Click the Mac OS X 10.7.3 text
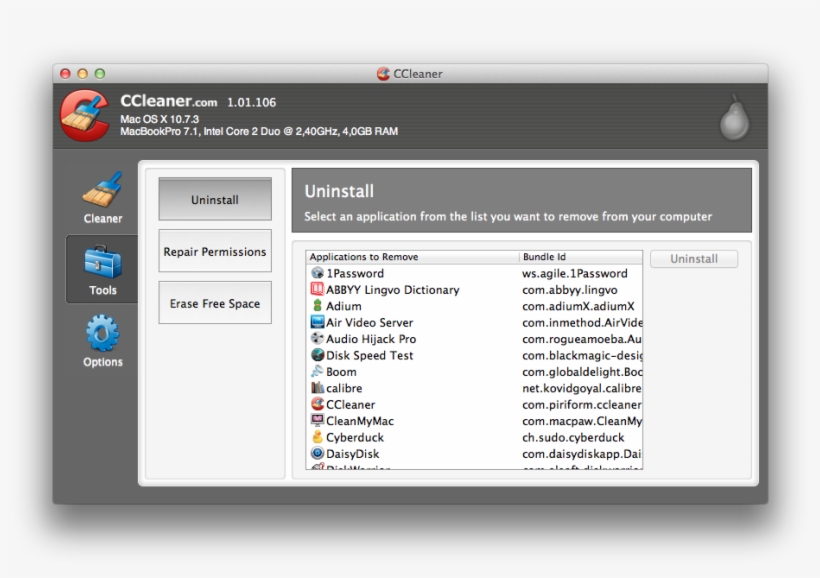This screenshot has height=578, width=820. coord(160,119)
